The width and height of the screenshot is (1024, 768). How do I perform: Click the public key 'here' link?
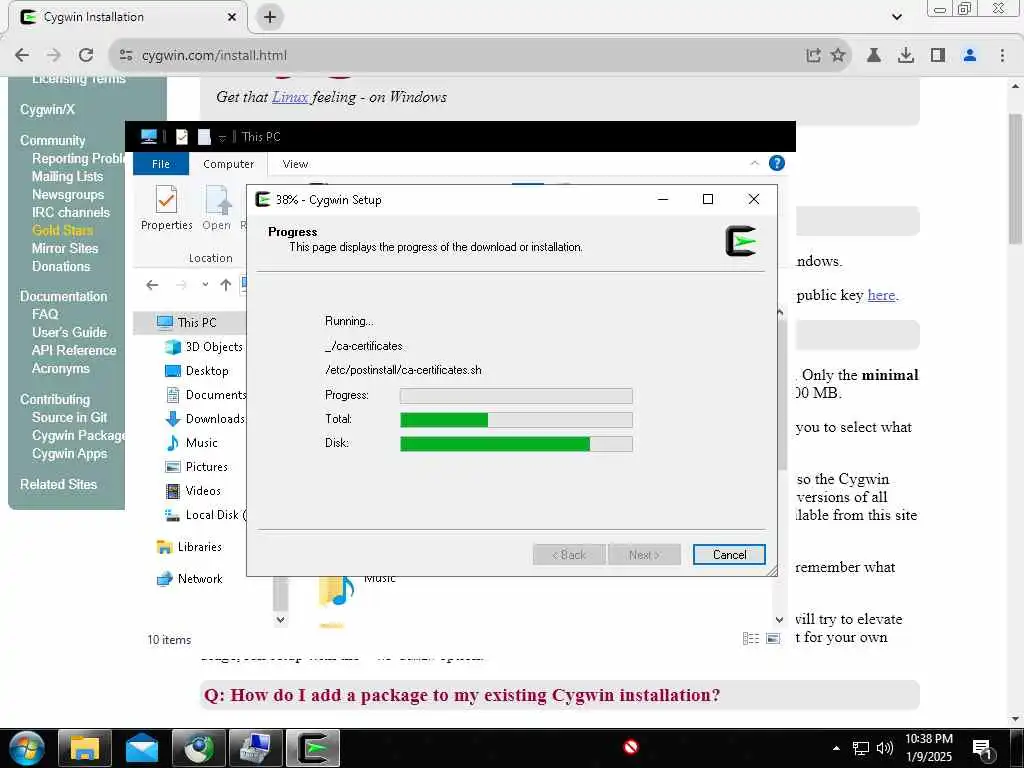click(881, 295)
